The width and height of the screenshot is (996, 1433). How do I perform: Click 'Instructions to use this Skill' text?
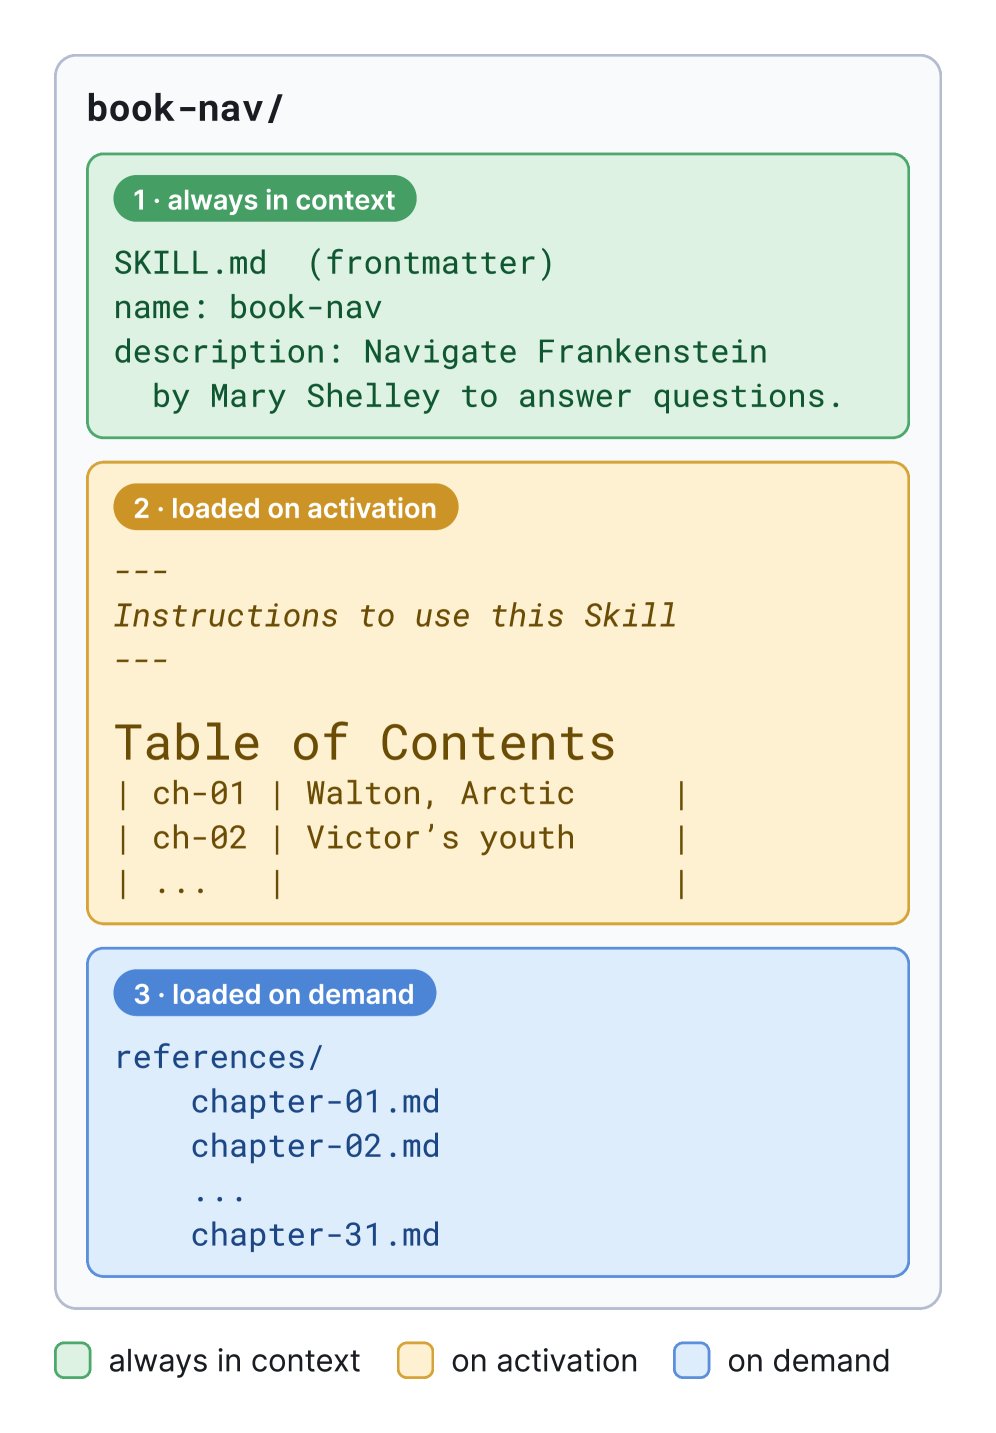click(395, 616)
